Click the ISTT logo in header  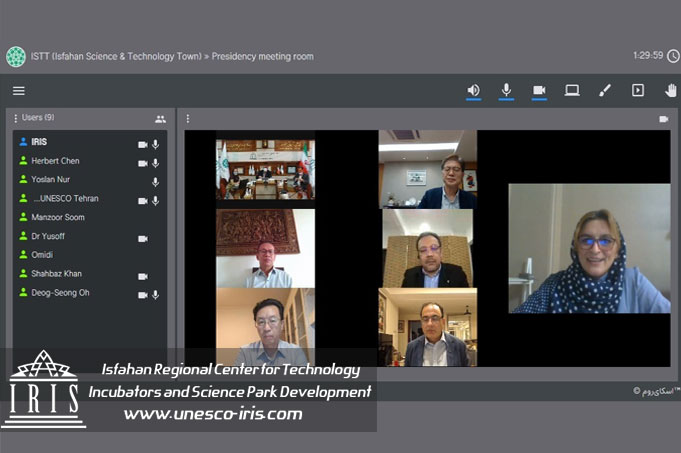16,56
